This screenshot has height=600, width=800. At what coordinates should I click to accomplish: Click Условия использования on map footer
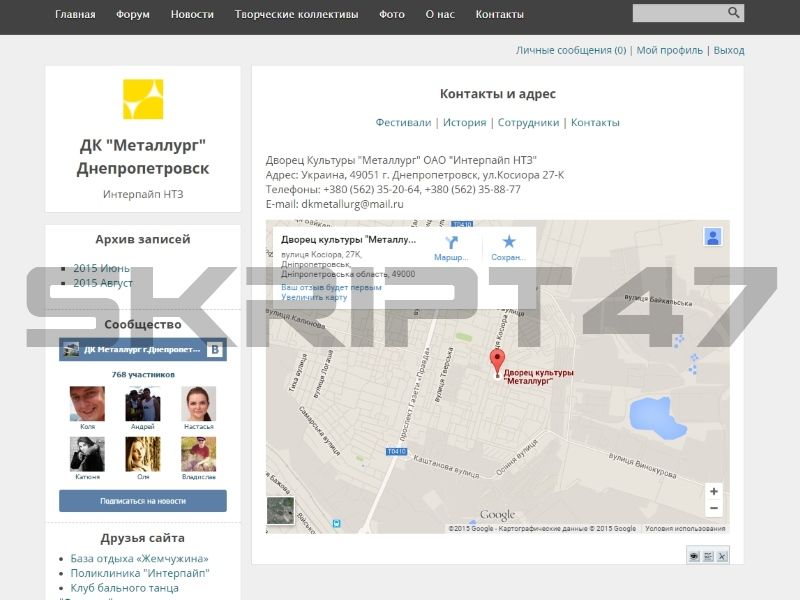click(x=685, y=529)
